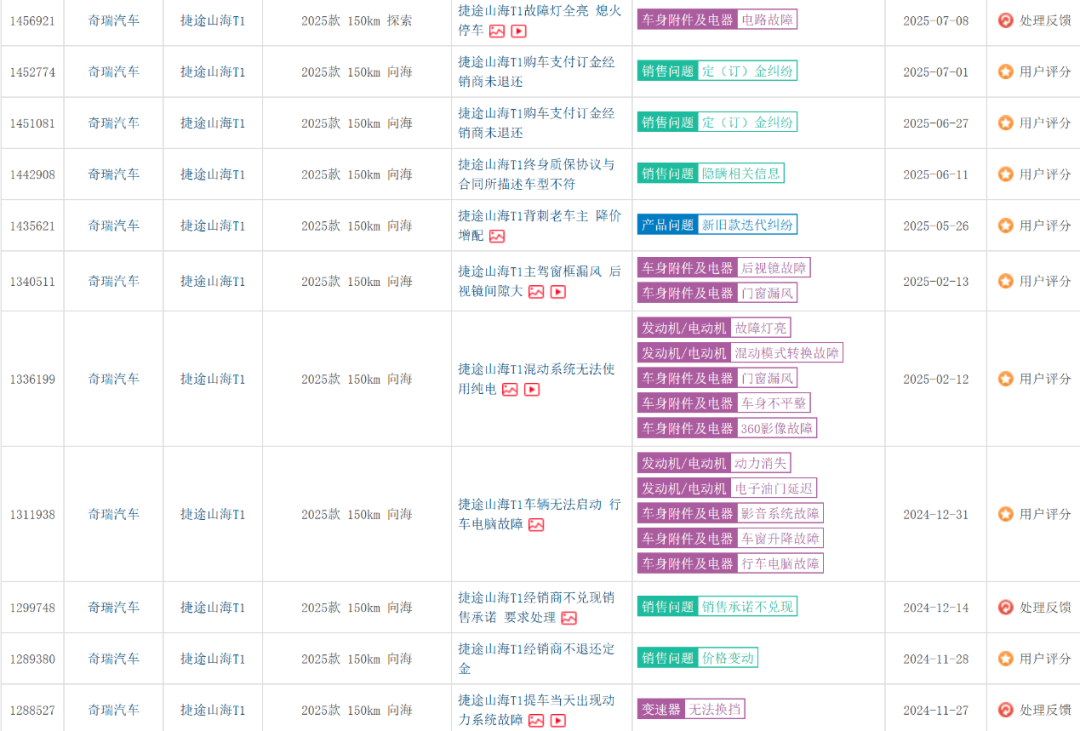Play video for 主驾窗框漏风 complaint
The height and width of the screenshot is (731, 1080).
tap(558, 292)
